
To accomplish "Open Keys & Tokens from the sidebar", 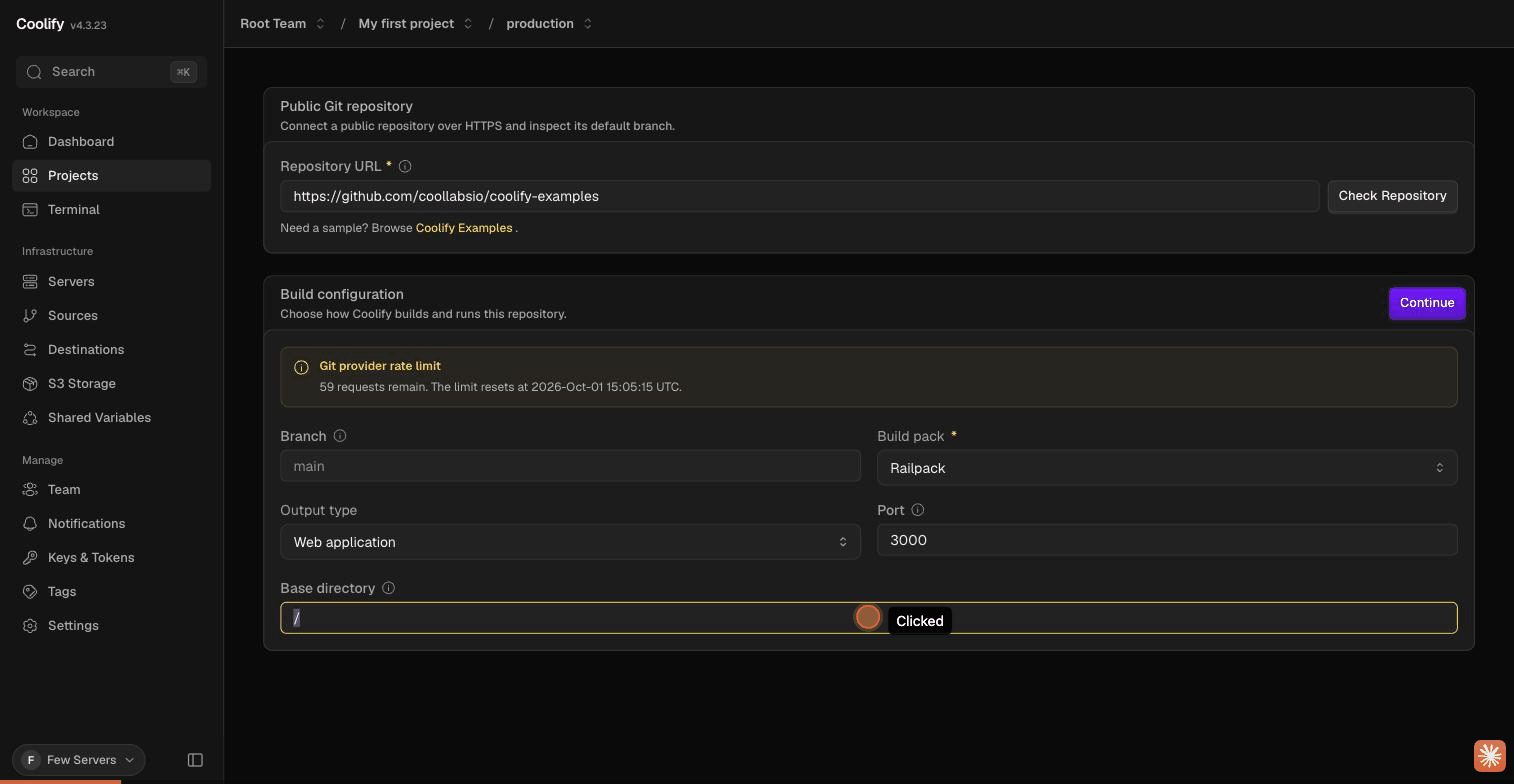I will click(x=111, y=558).
